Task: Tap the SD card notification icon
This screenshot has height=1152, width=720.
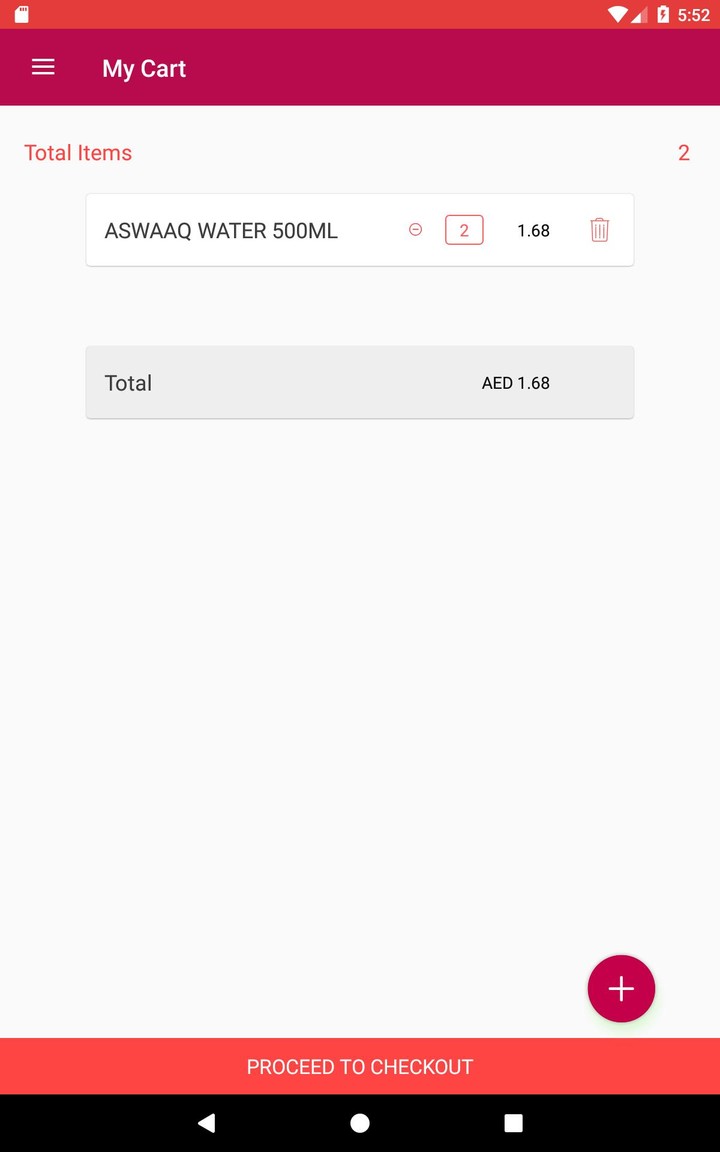Action: [x=22, y=14]
